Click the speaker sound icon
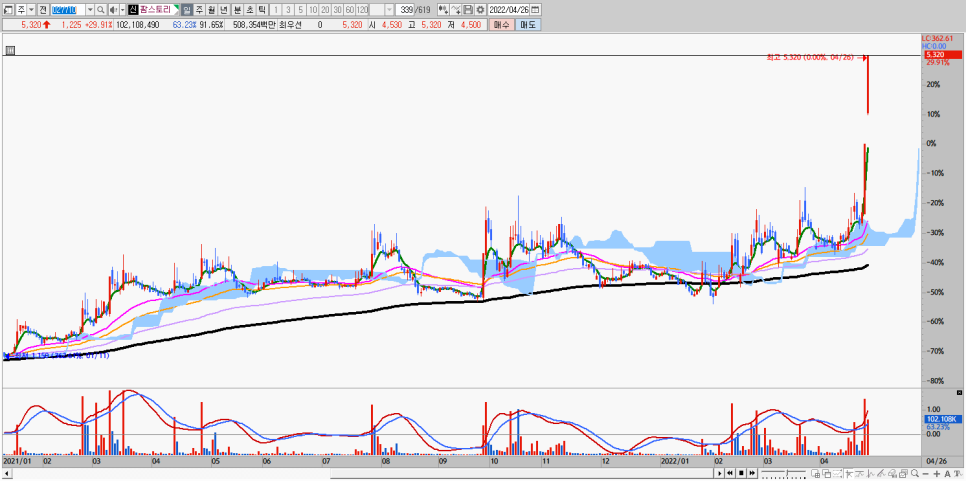Screen dimensions: 966x481 coord(114,10)
